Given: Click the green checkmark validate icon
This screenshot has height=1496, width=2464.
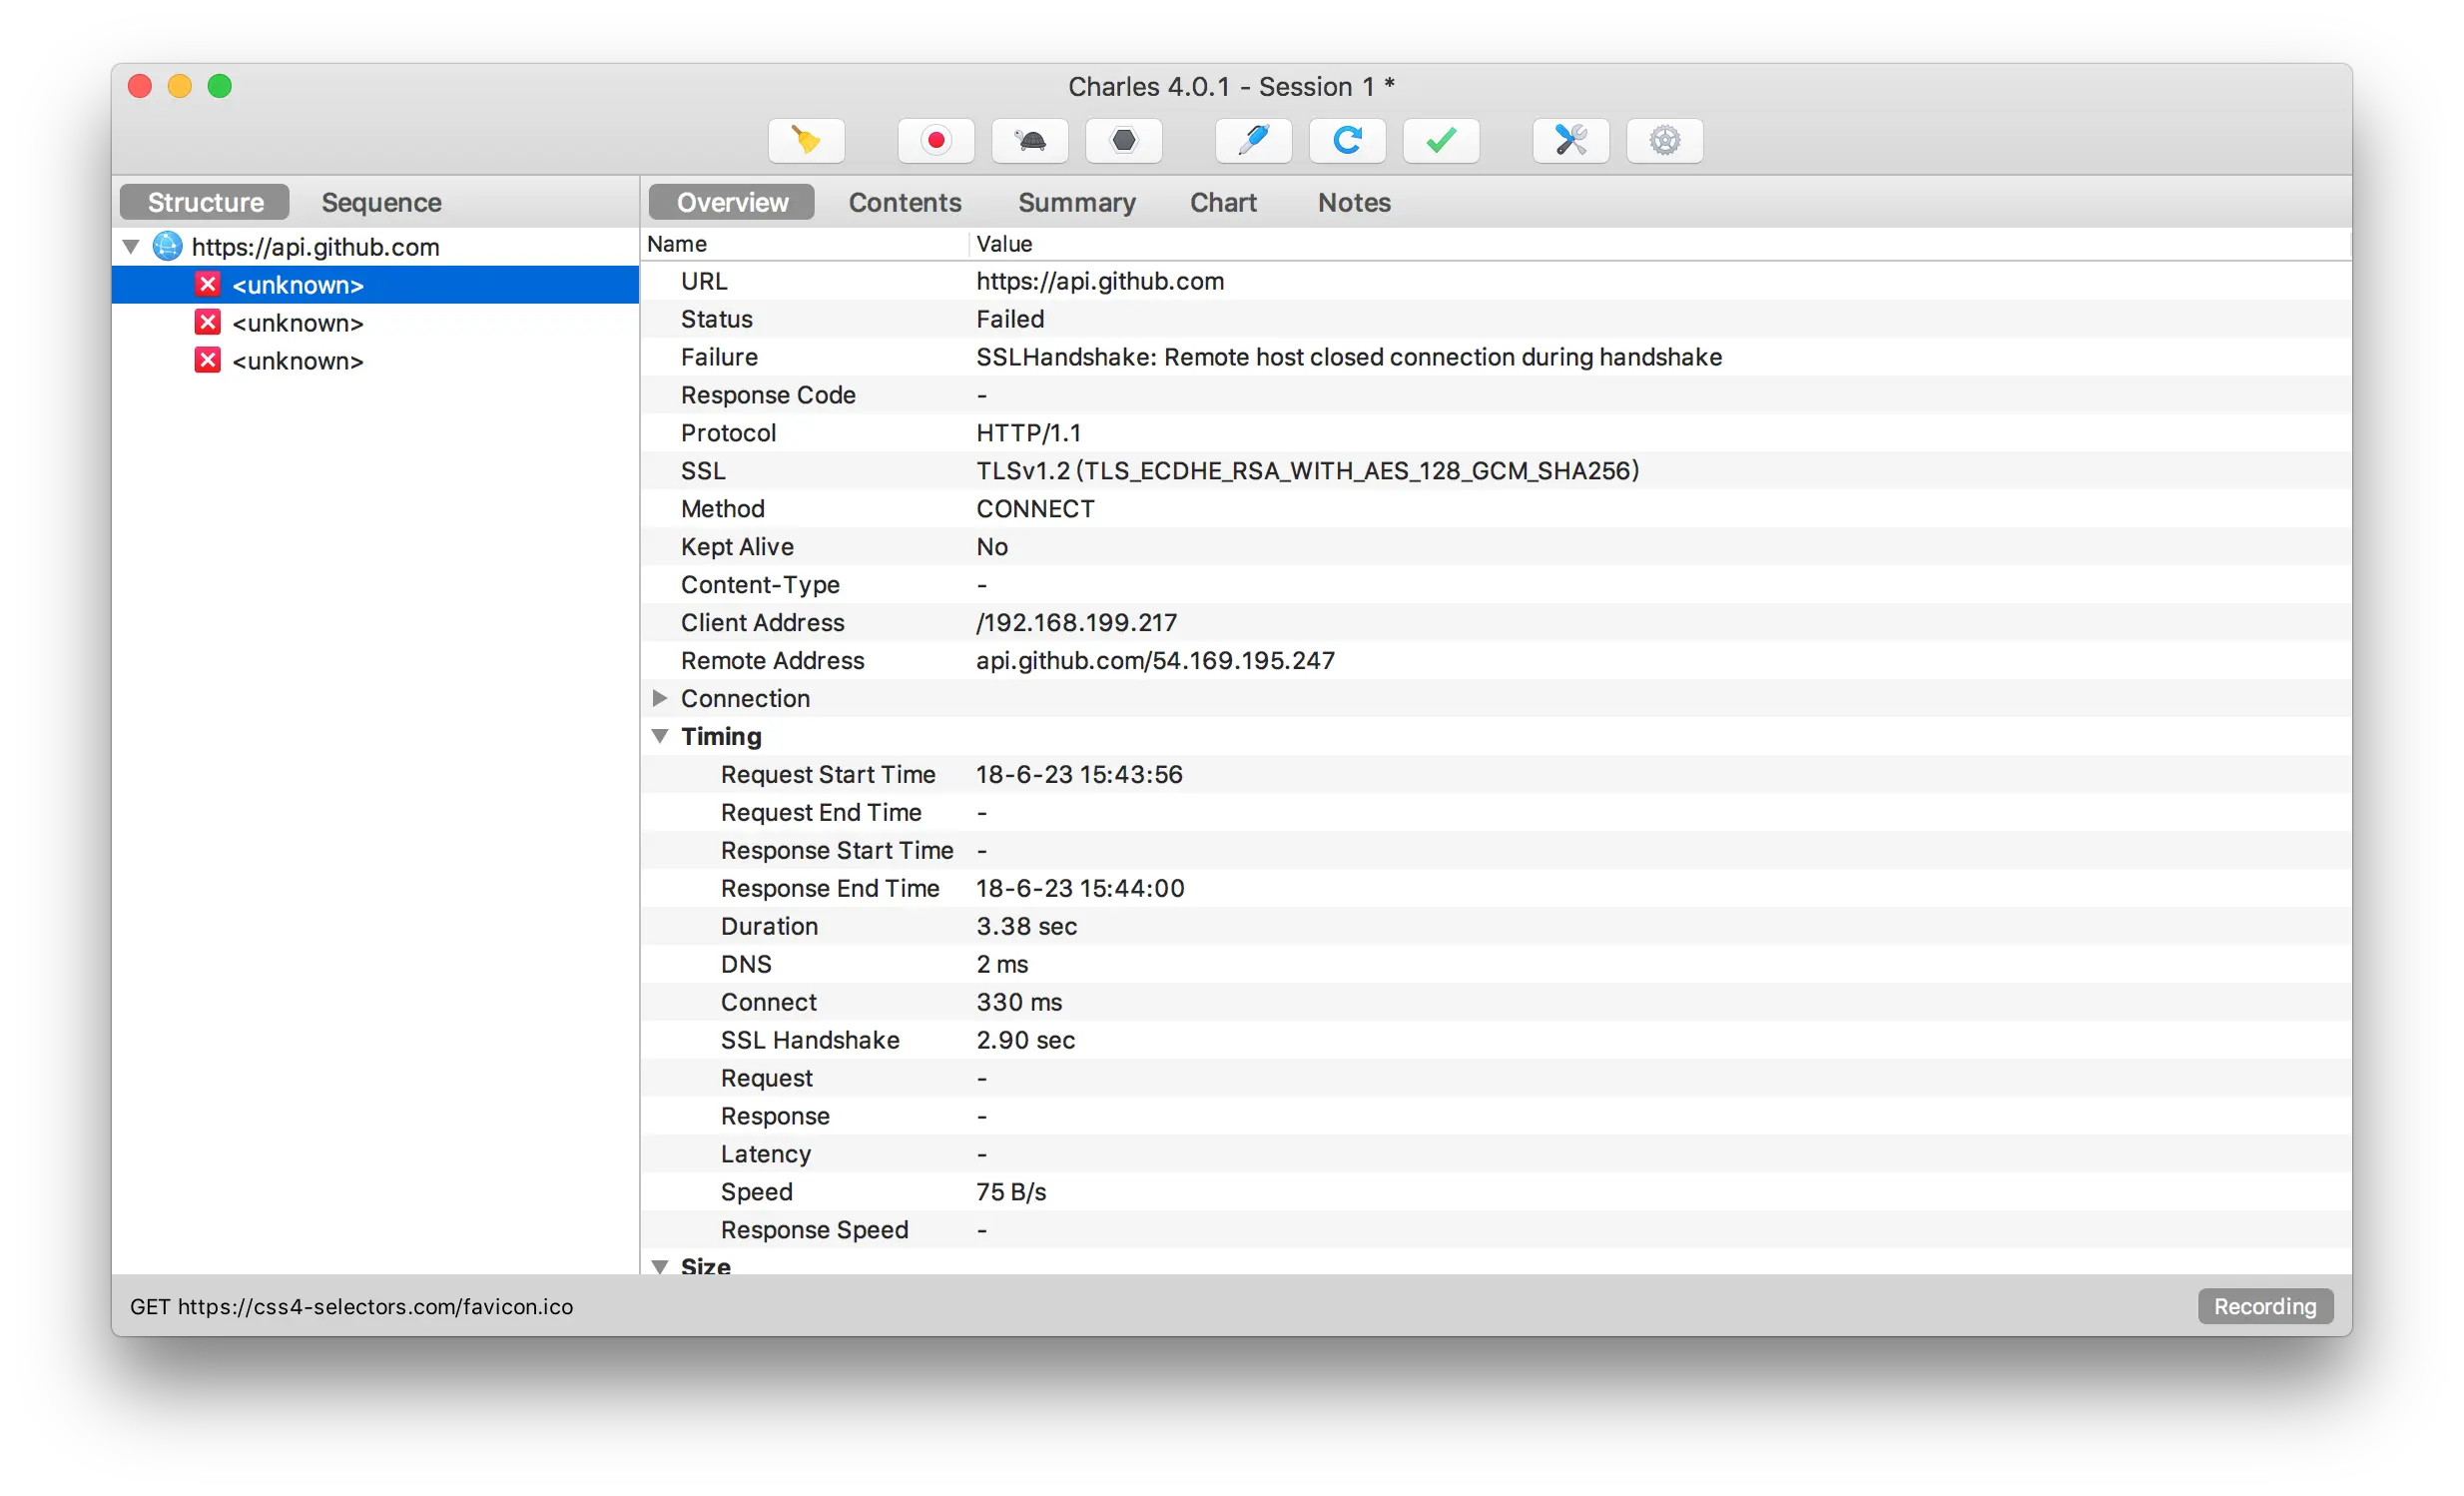Looking at the screenshot, I should (x=1441, y=140).
